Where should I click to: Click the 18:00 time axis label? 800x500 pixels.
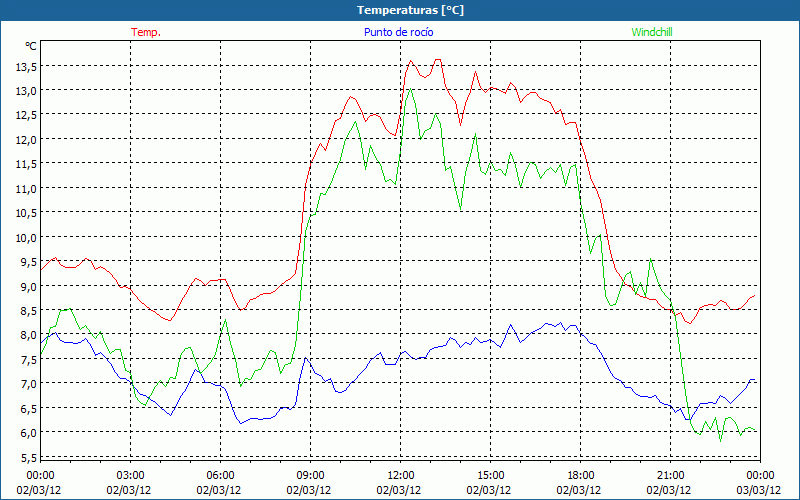[581, 476]
